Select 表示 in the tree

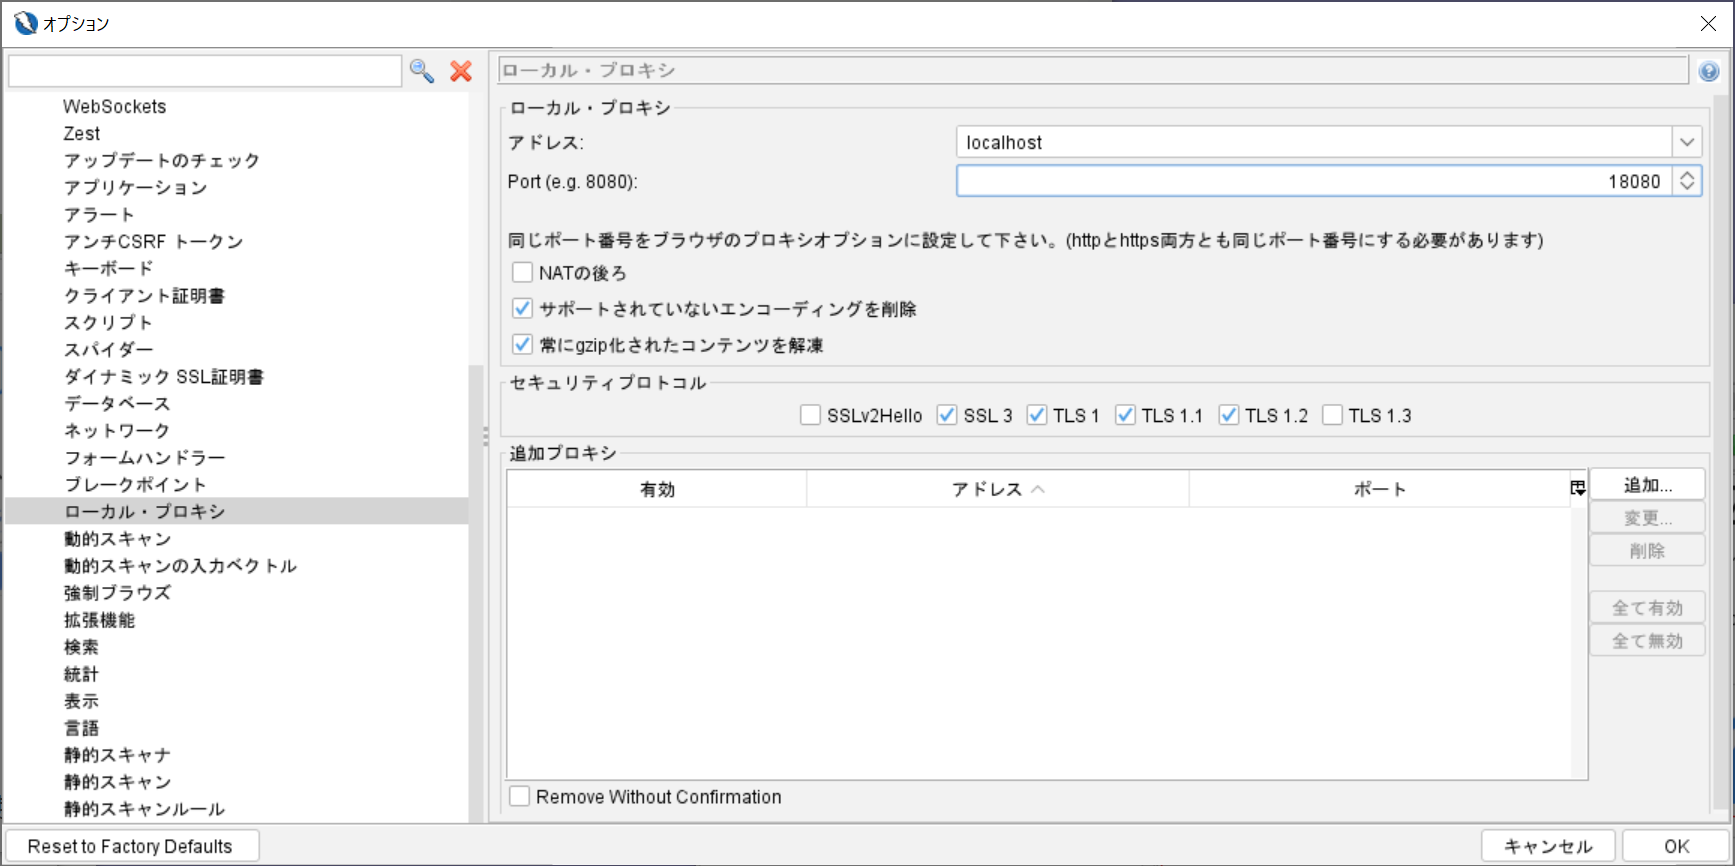81,700
